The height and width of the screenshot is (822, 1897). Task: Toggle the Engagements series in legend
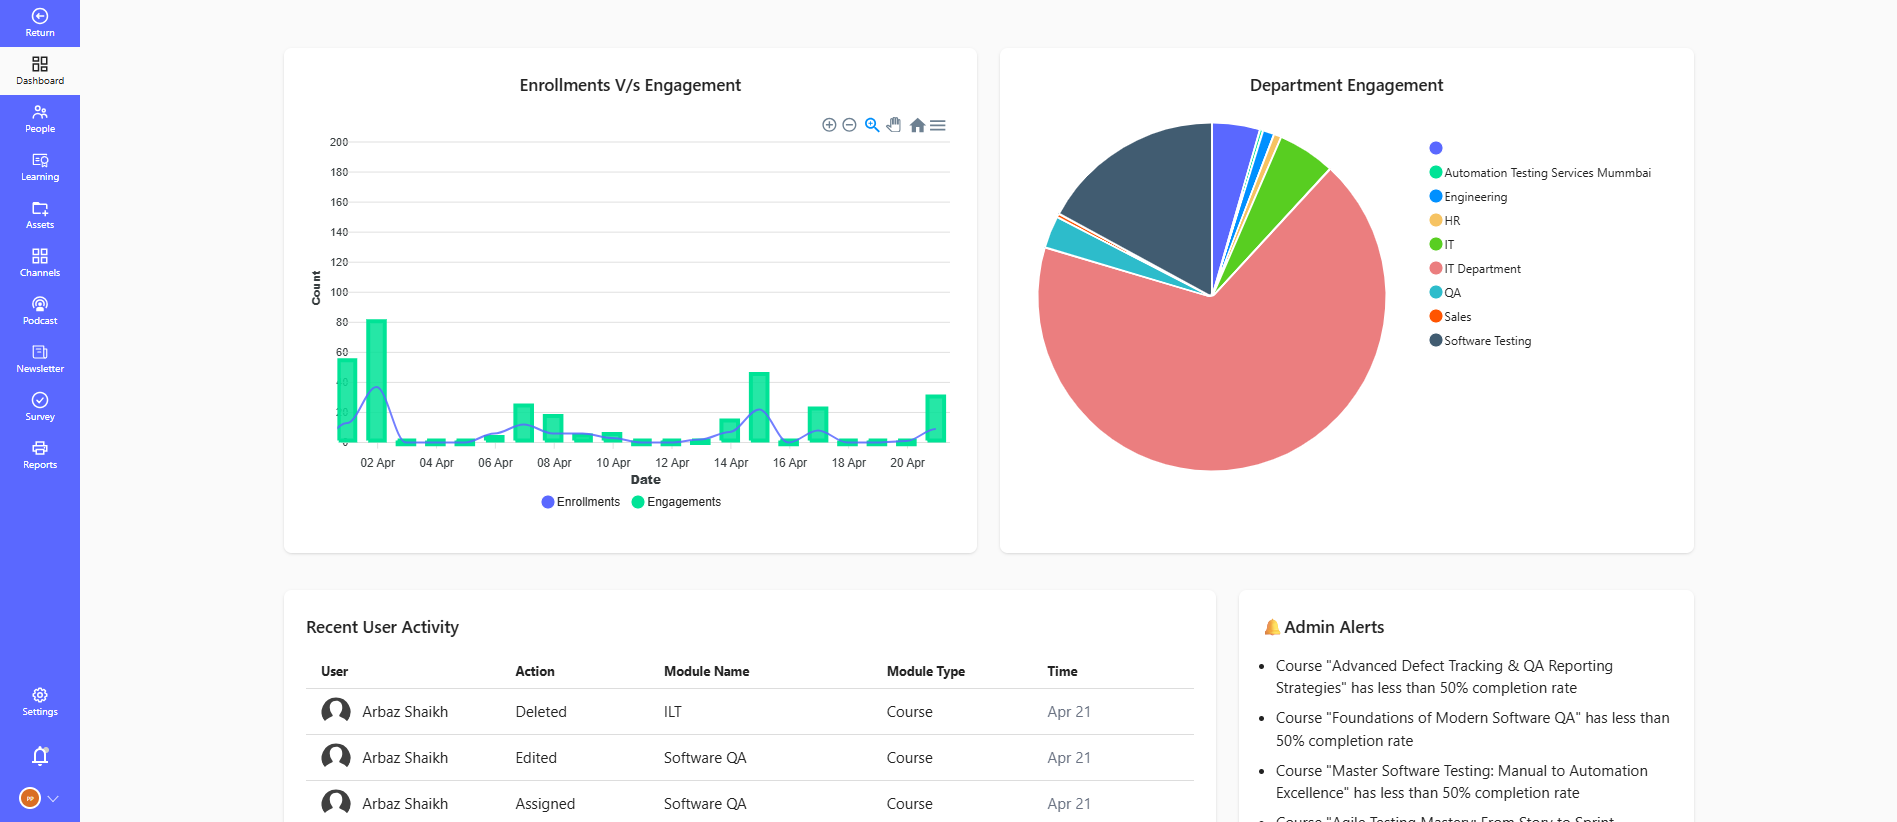pos(677,502)
